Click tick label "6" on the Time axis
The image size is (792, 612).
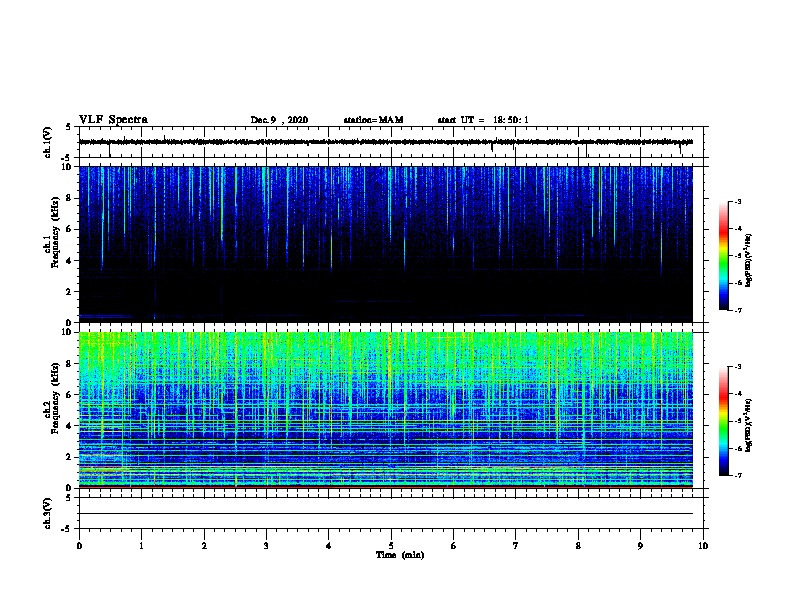tap(454, 546)
